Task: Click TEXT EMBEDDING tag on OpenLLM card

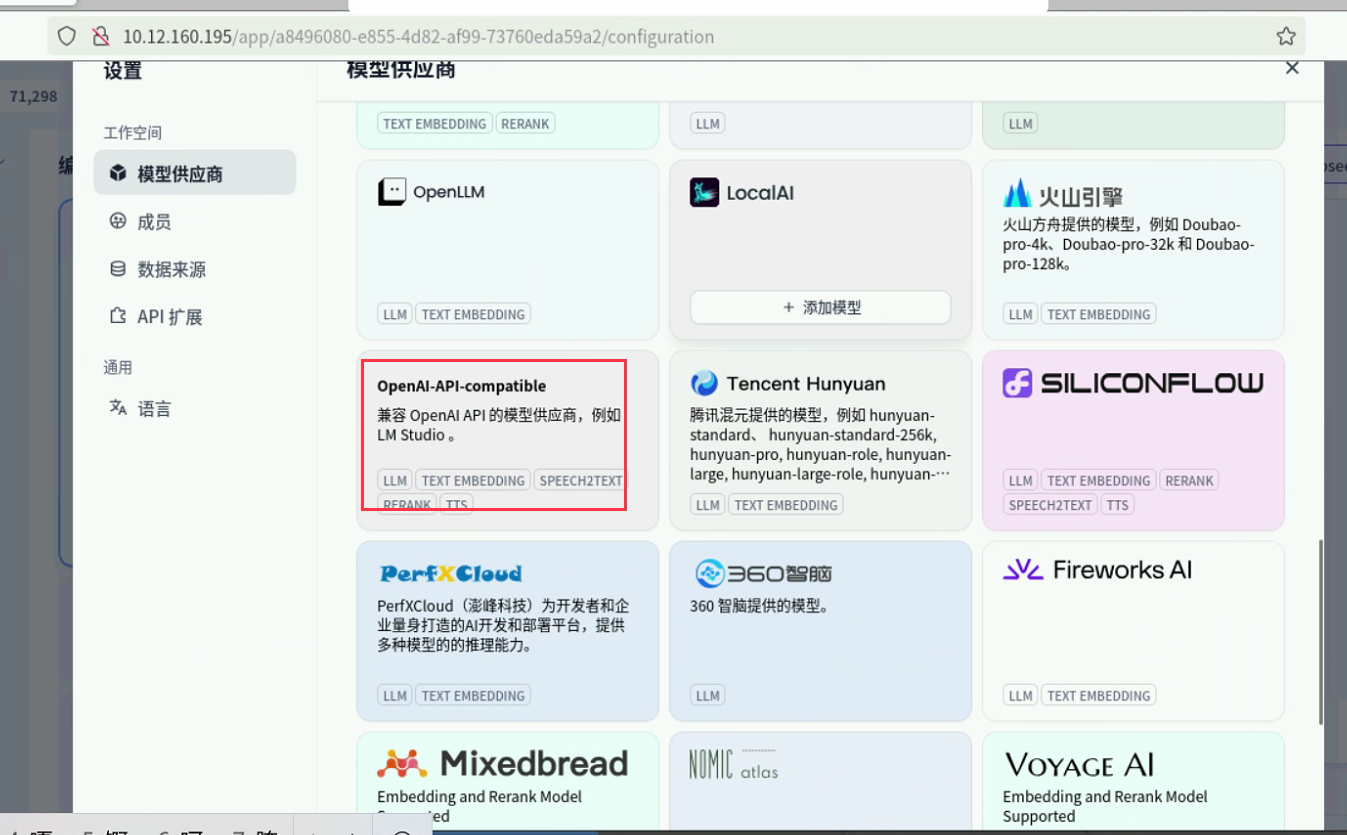Action: 473,314
